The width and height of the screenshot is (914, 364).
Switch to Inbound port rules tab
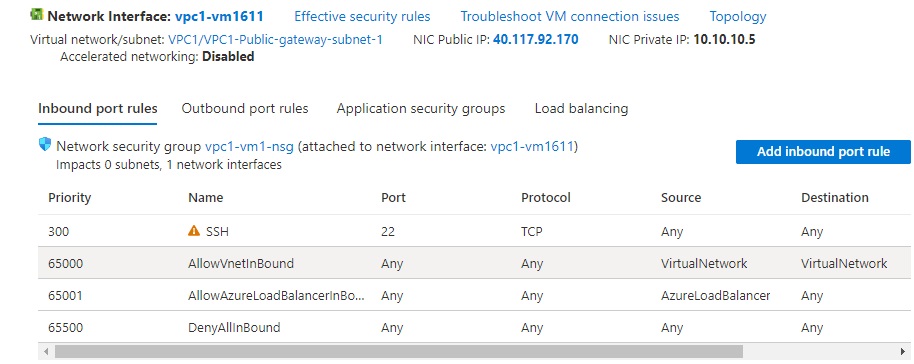pyautogui.click(x=97, y=108)
